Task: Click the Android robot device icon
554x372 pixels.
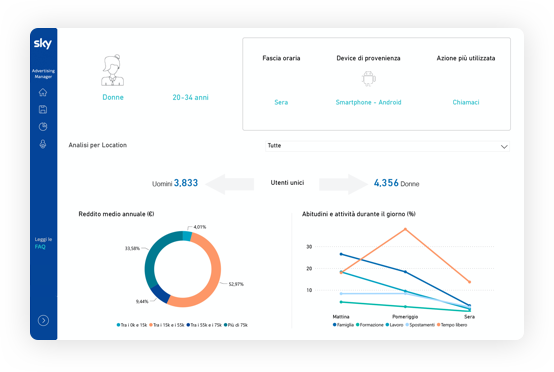Action: pos(369,78)
